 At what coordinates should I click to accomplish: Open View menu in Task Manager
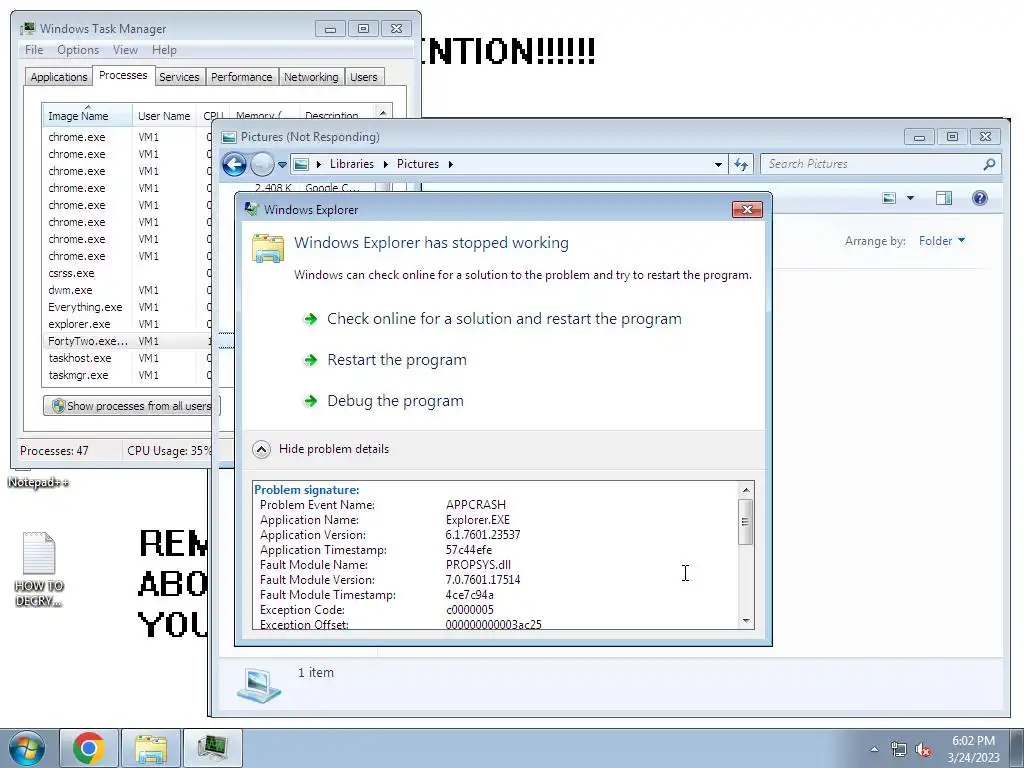click(x=125, y=50)
